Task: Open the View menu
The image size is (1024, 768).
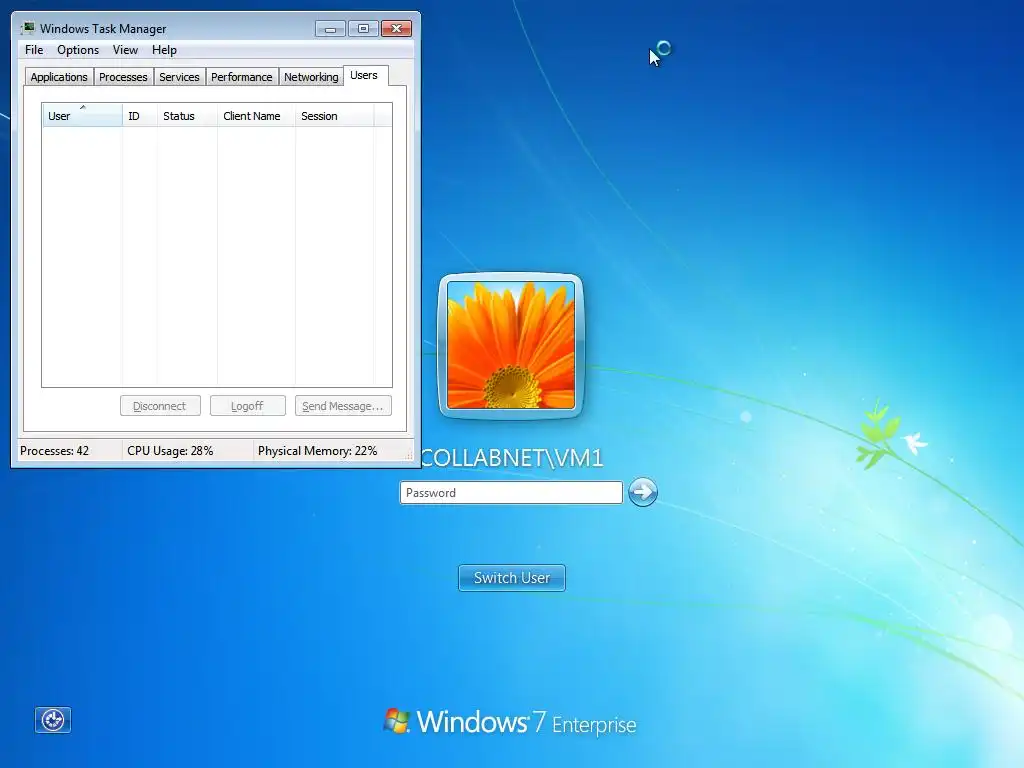Action: [x=125, y=50]
